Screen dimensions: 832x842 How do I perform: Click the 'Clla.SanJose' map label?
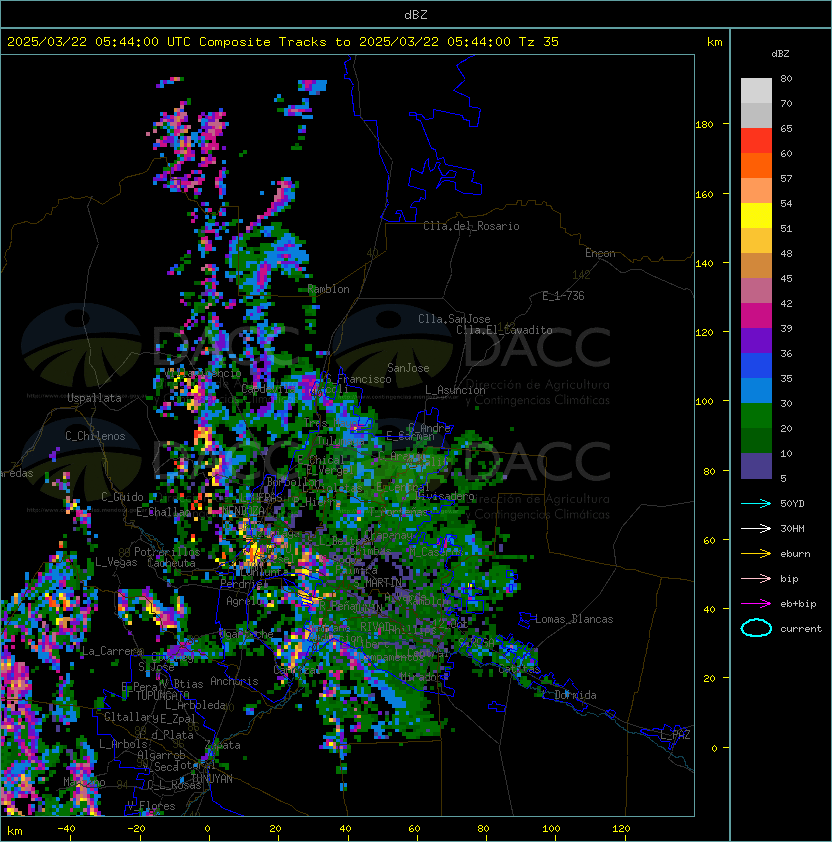tap(454, 319)
